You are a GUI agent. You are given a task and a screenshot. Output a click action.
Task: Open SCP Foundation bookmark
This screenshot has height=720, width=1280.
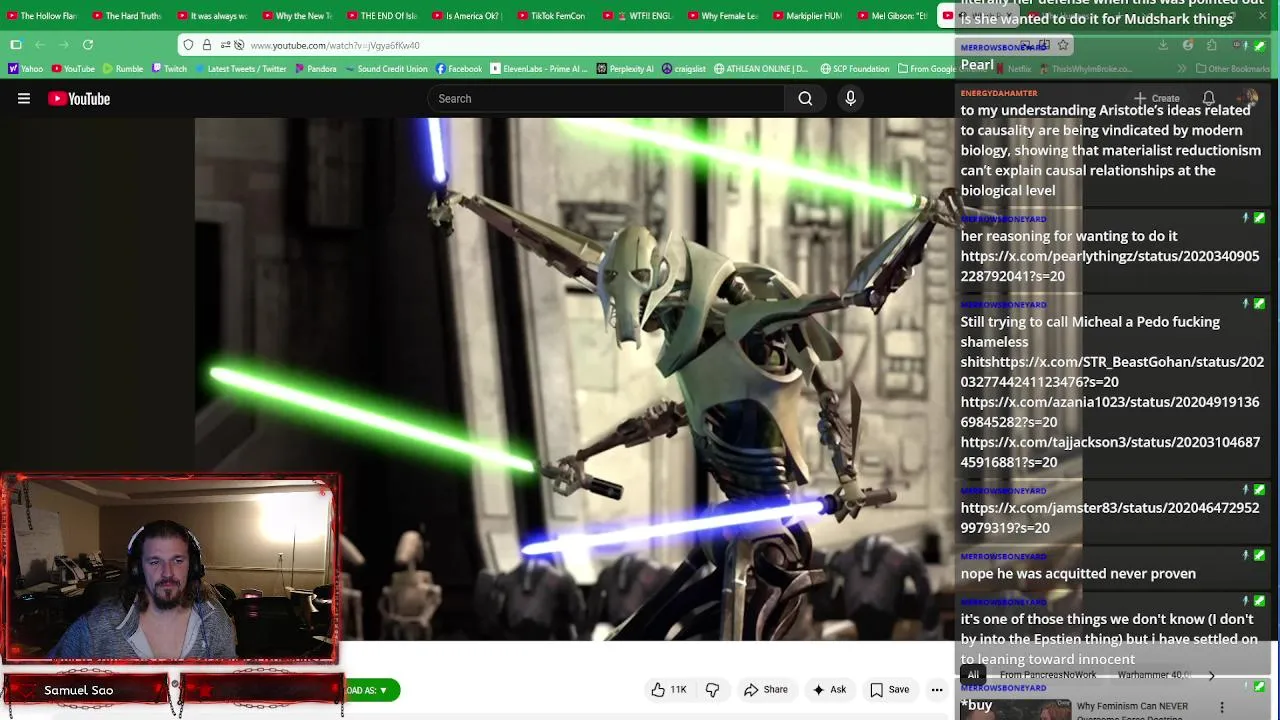855,69
